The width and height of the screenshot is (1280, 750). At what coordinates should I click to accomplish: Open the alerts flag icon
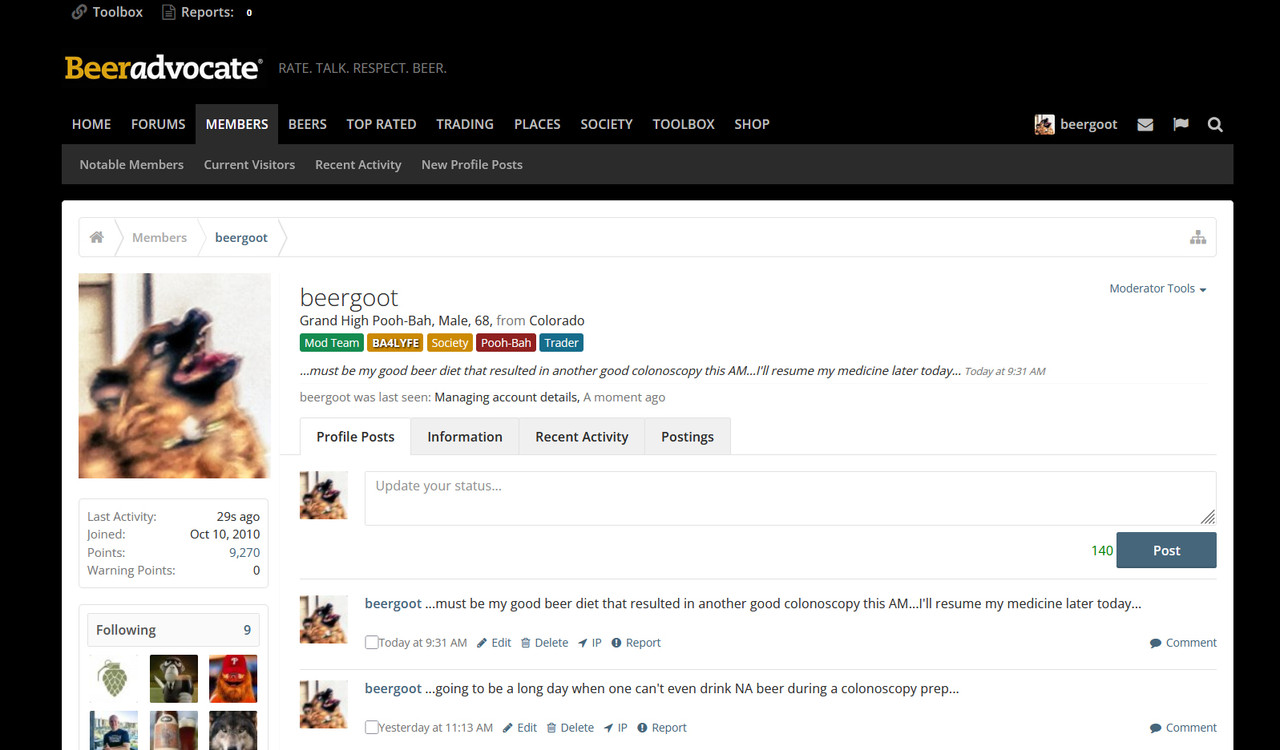(x=1181, y=124)
